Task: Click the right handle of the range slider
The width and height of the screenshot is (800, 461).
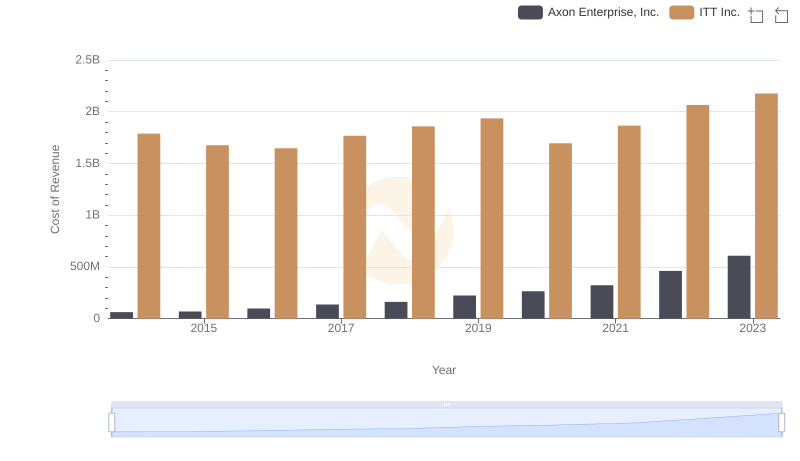Action: click(x=782, y=423)
